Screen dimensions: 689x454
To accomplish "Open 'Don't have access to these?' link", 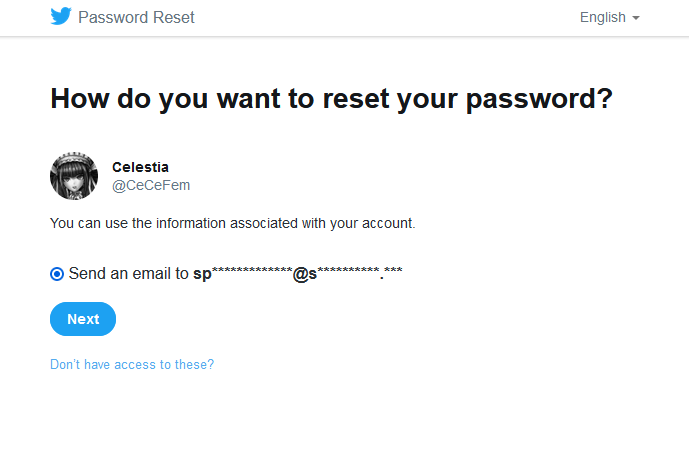I will tap(132, 365).
